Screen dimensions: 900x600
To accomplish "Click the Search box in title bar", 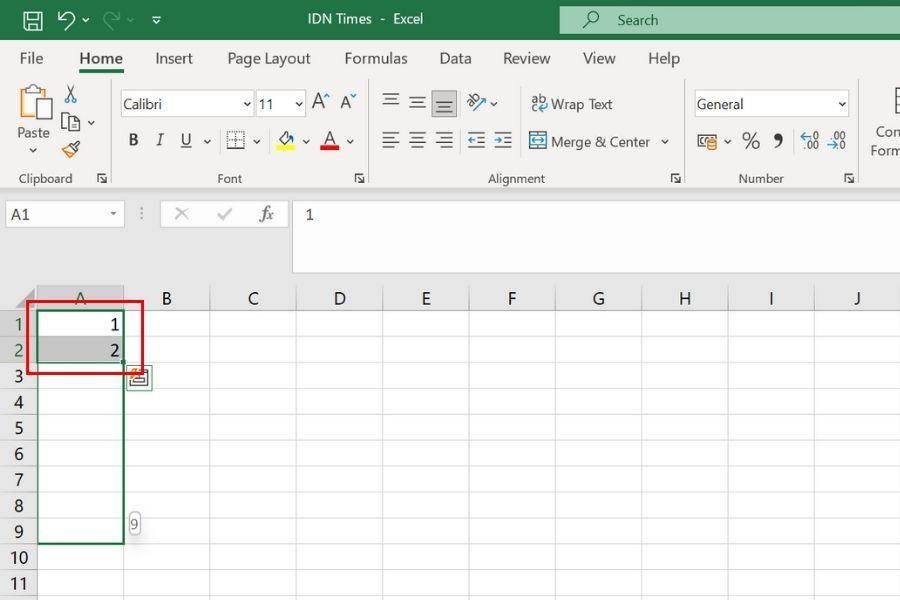I will [730, 20].
